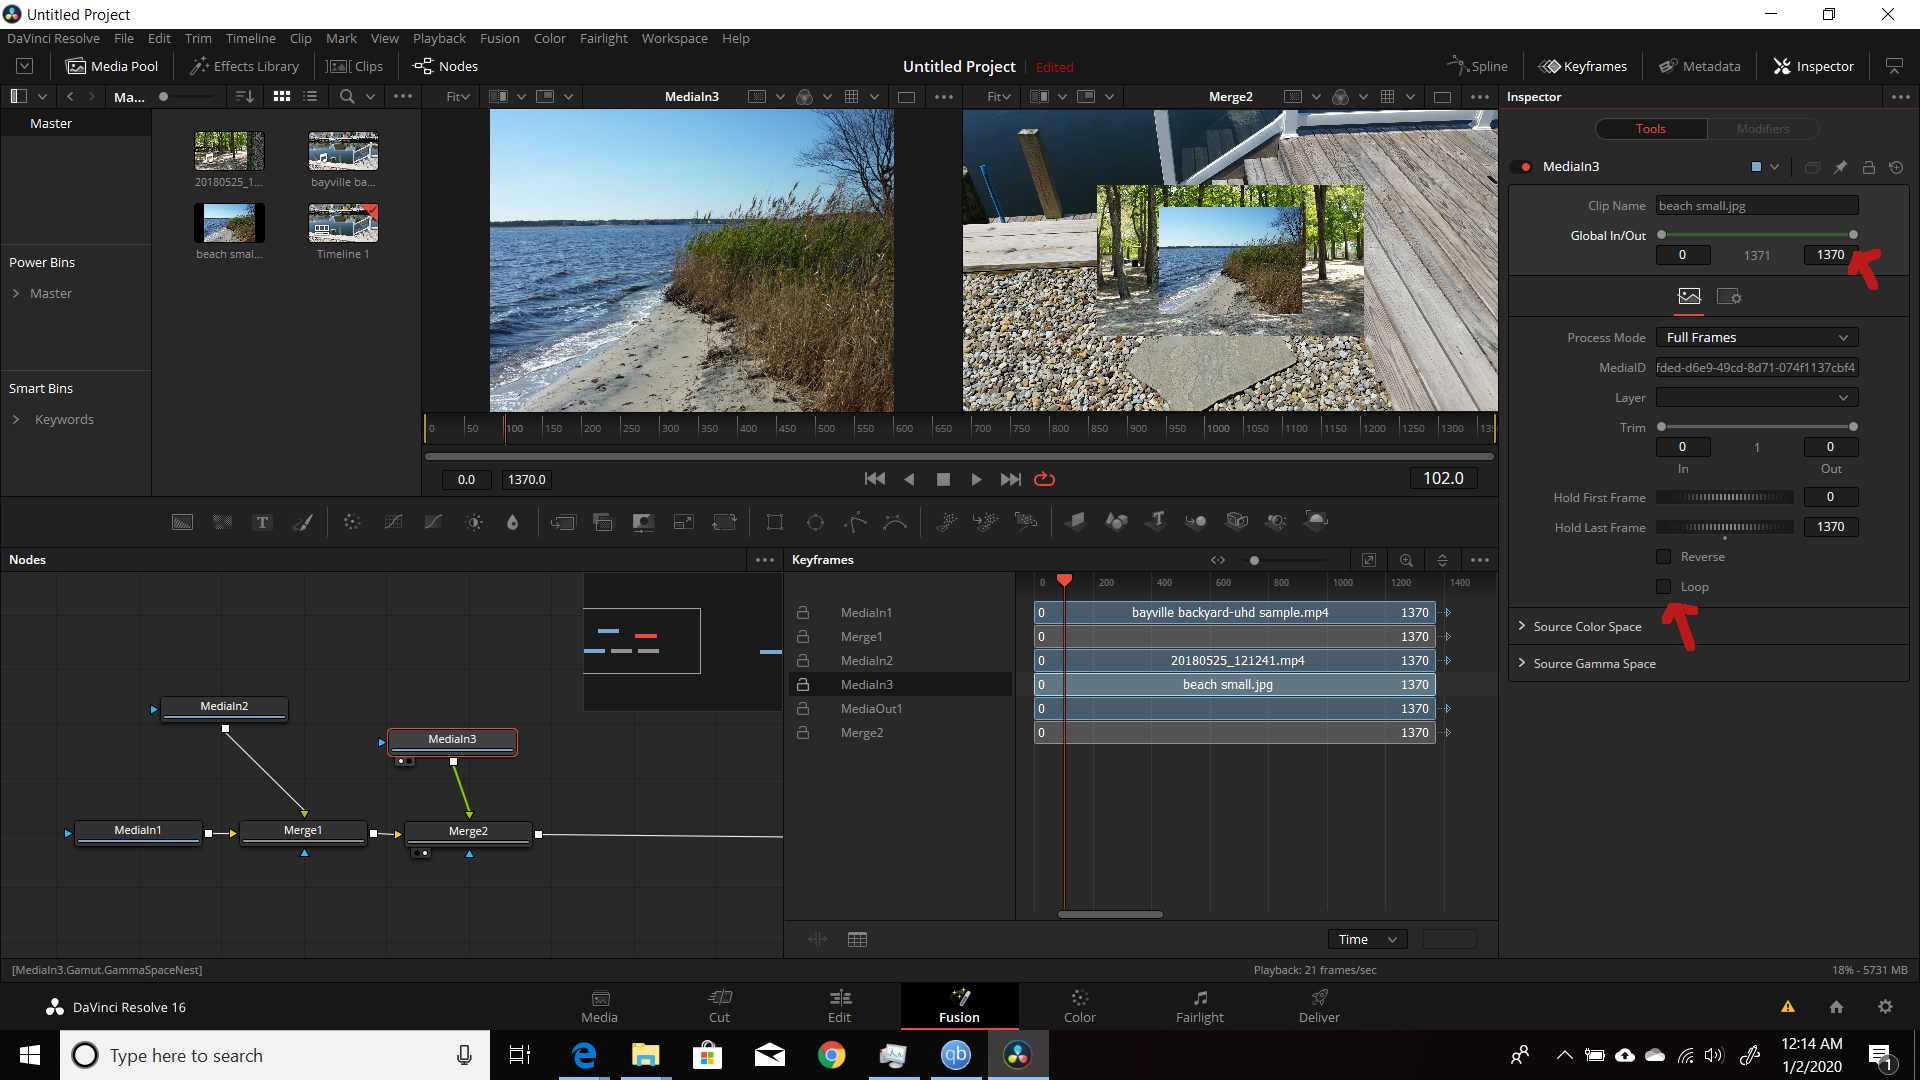Adjust the Media Pool thumbnail size slider
1920x1080 pixels.
tap(188, 96)
